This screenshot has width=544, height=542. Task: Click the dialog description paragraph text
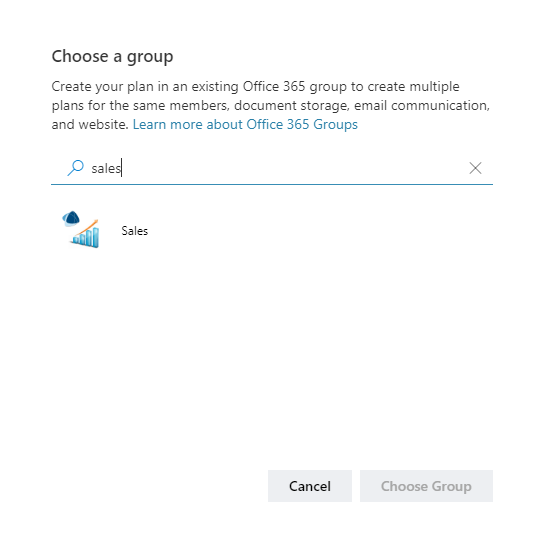(271, 105)
